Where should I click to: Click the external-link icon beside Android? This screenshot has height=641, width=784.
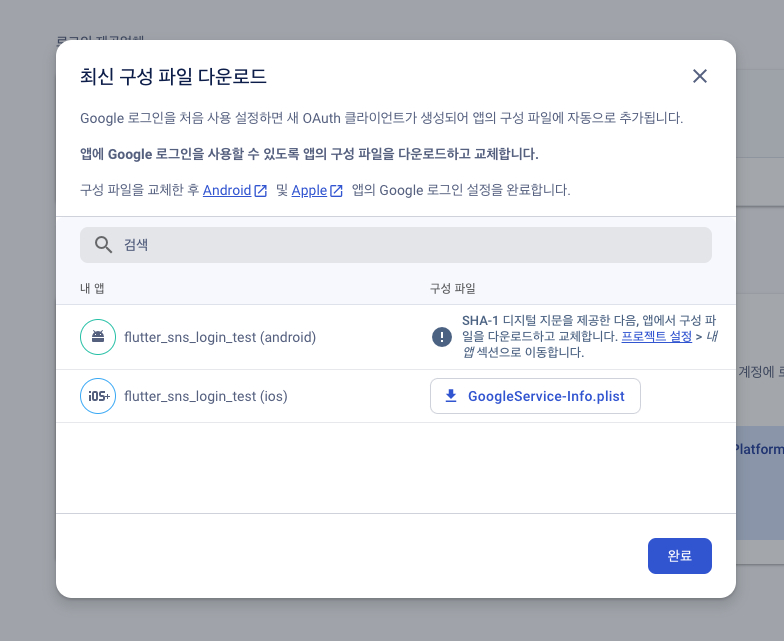pyautogui.click(x=260, y=190)
